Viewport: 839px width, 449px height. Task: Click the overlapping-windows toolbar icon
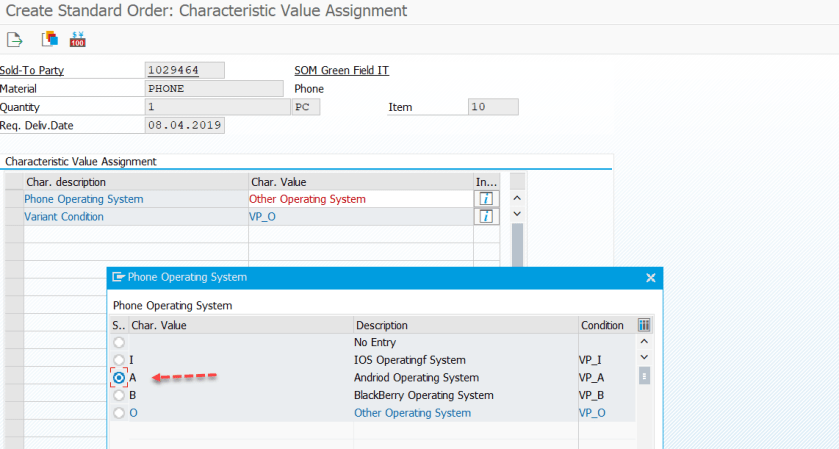(x=49, y=40)
